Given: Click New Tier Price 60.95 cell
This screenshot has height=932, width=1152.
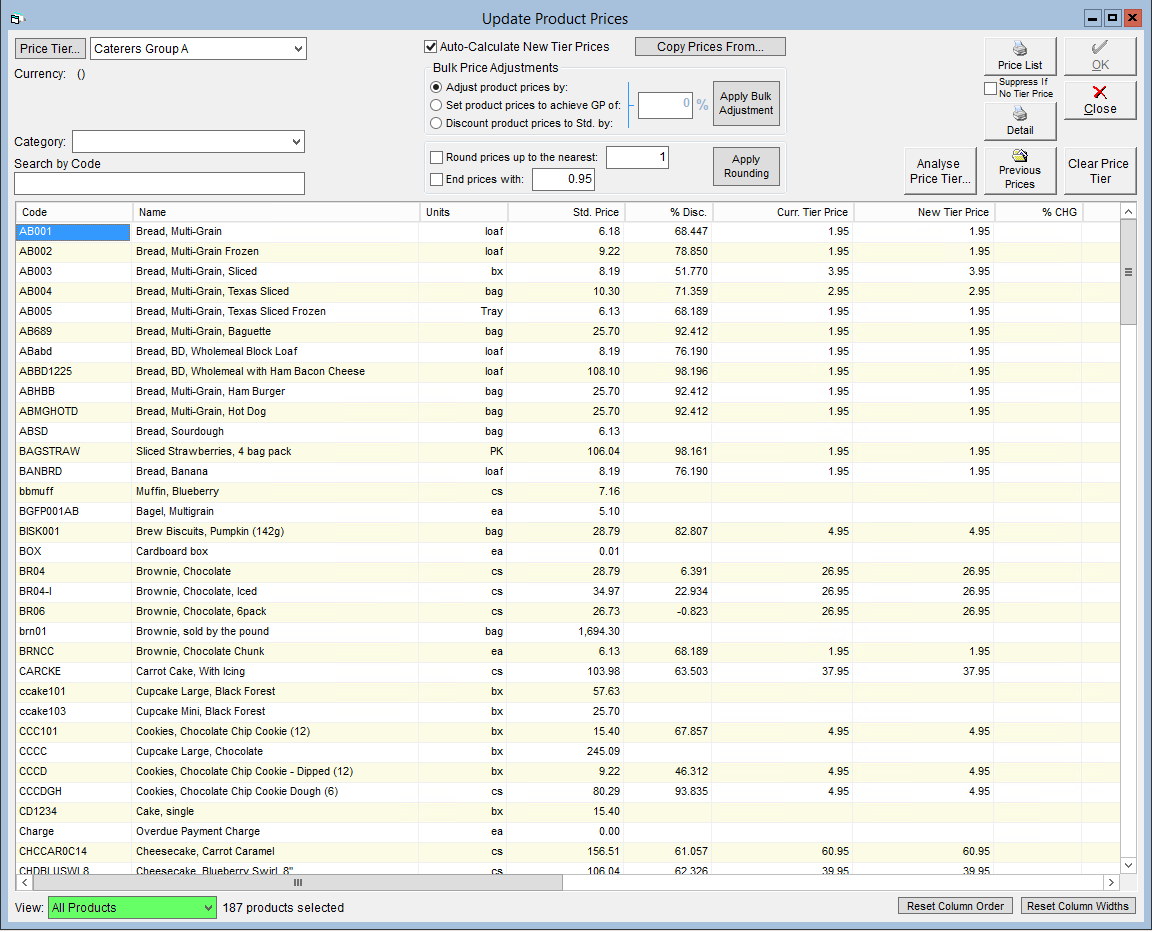Looking at the screenshot, I should pyautogui.click(x=924, y=851).
